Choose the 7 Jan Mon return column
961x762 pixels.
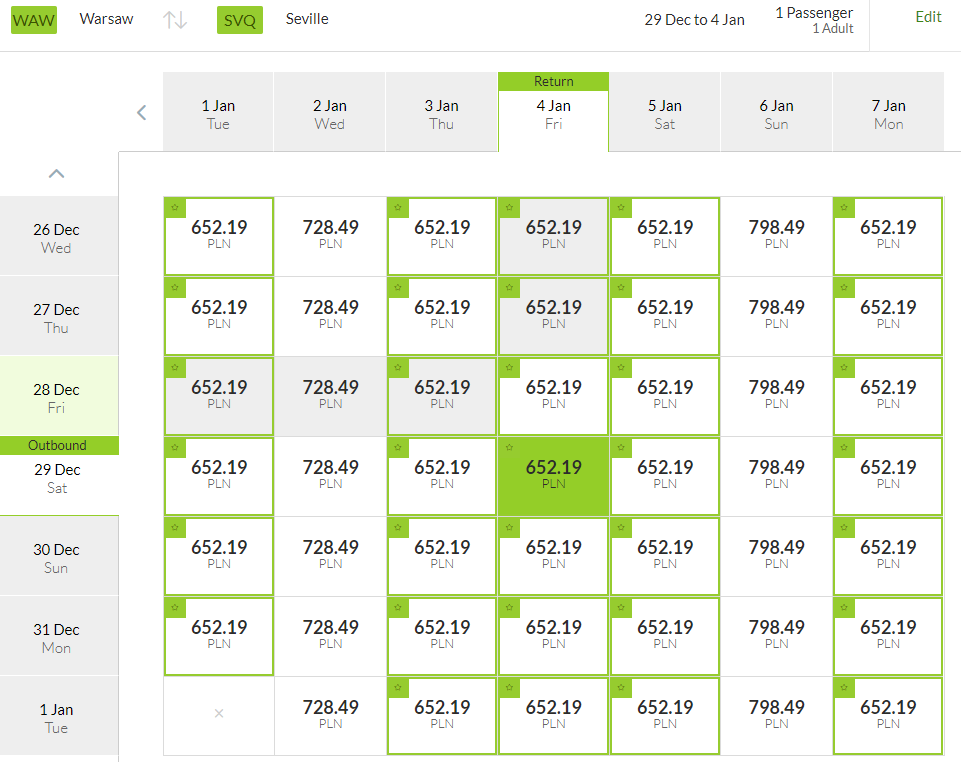pyautogui.click(x=888, y=112)
